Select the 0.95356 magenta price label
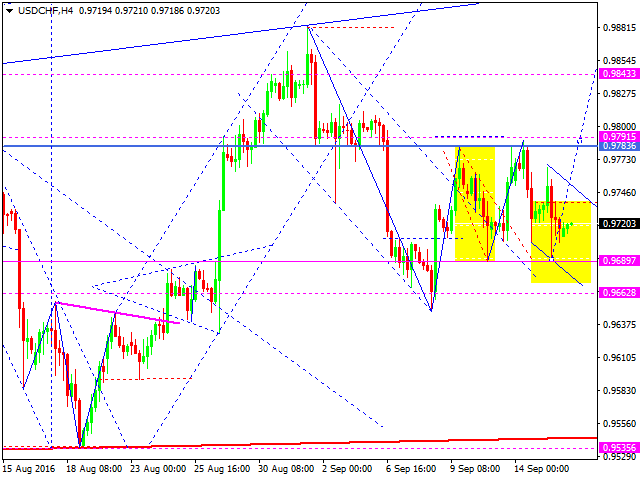Image resolution: width=640 pixels, height=480 pixels. click(619, 447)
